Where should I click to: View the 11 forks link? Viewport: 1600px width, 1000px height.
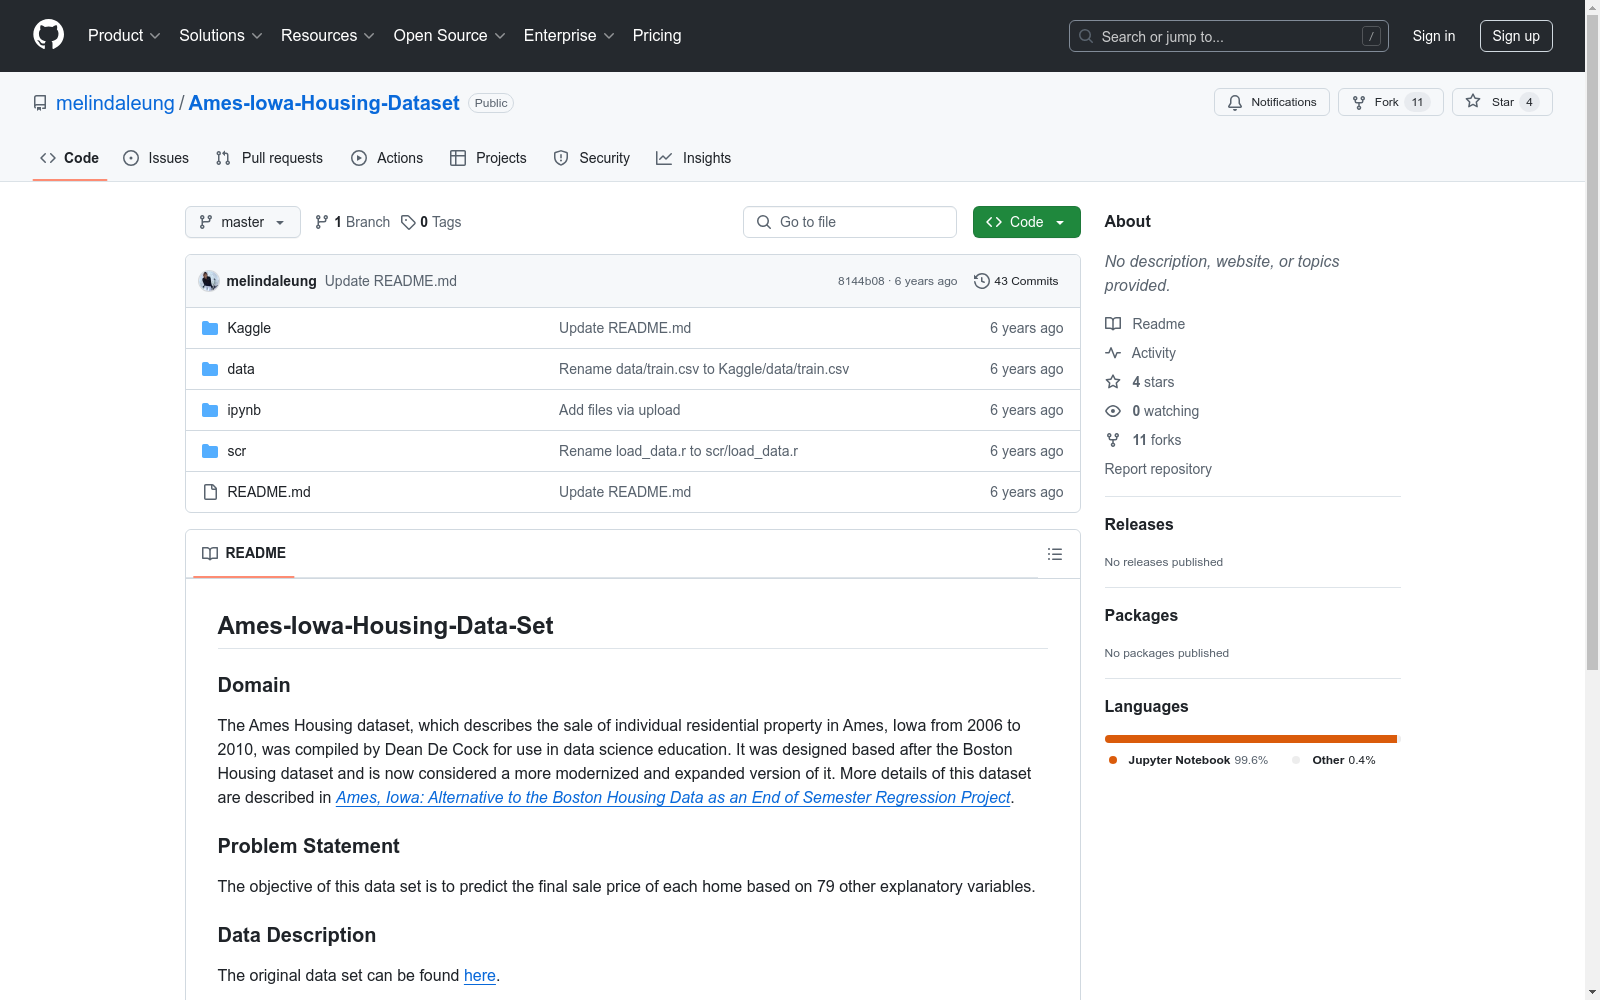[x=1143, y=440]
